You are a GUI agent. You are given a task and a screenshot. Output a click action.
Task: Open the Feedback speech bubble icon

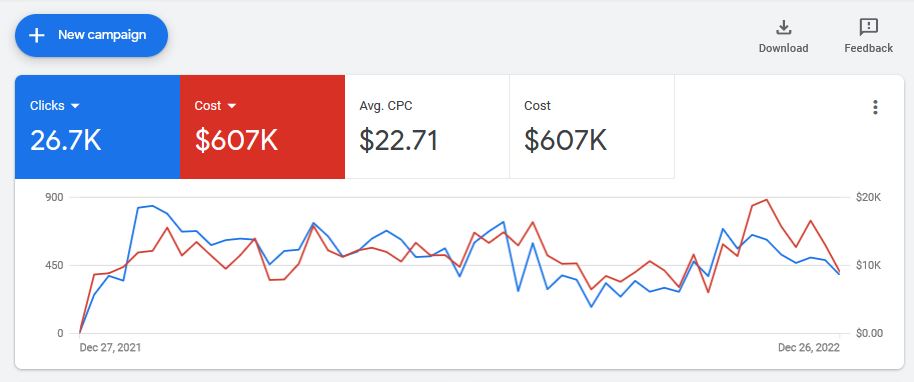point(869,27)
